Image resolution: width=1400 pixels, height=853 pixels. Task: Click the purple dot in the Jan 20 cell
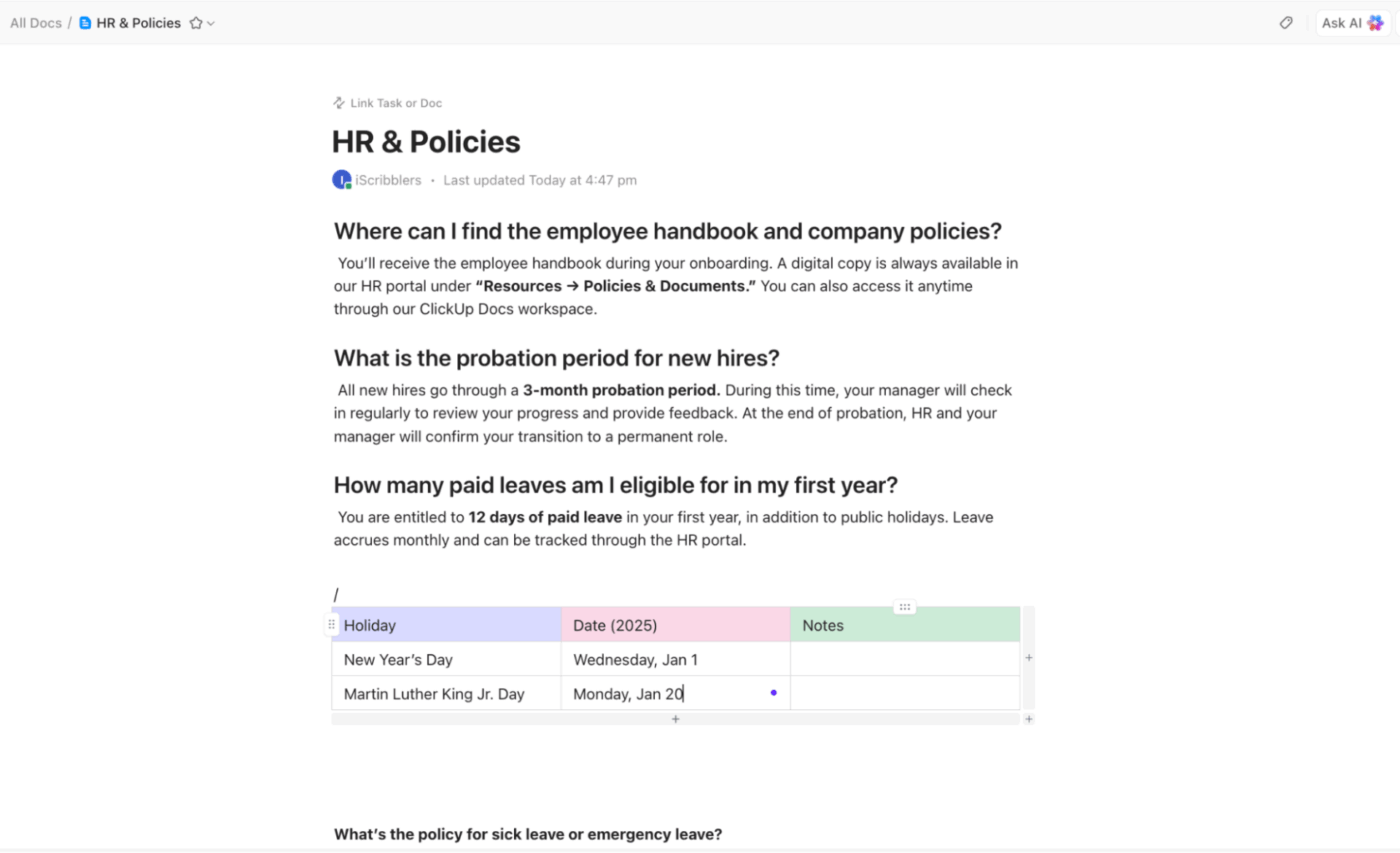point(774,692)
